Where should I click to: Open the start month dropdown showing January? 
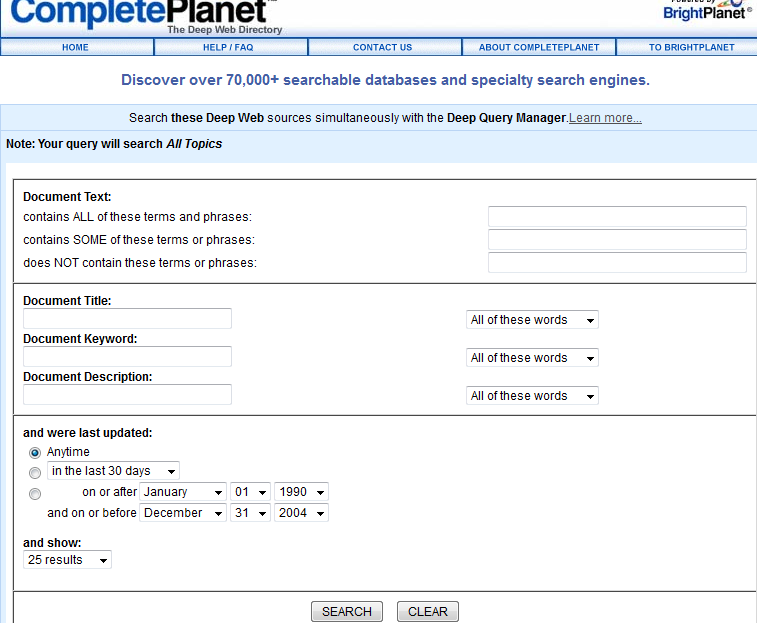coord(183,492)
